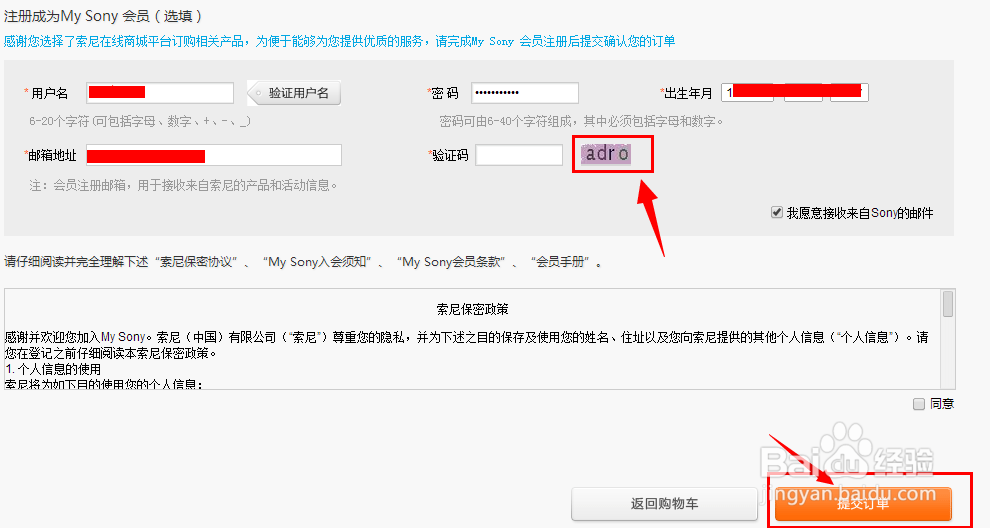This screenshot has height=528, width=990.
Task: Click the 注册成为My Sony 会员（选填） heading
Action: pyautogui.click(x=103, y=16)
